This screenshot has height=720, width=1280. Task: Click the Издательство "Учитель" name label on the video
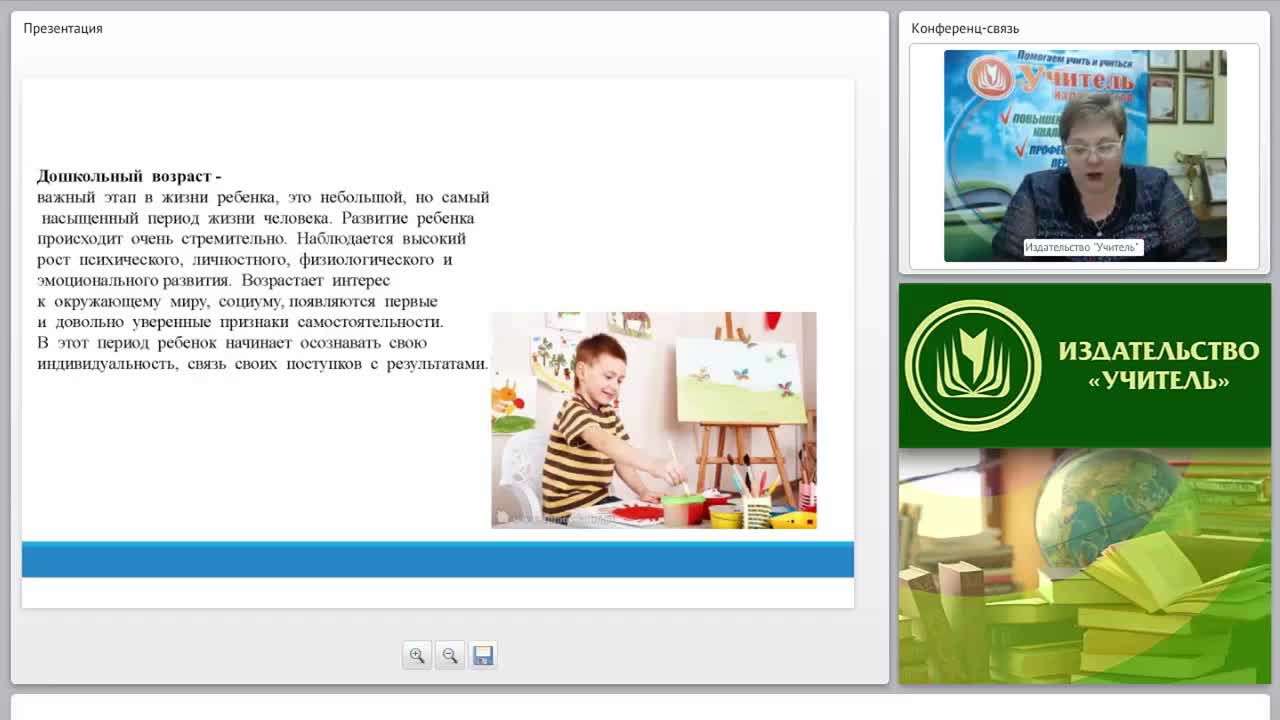pyautogui.click(x=1082, y=247)
